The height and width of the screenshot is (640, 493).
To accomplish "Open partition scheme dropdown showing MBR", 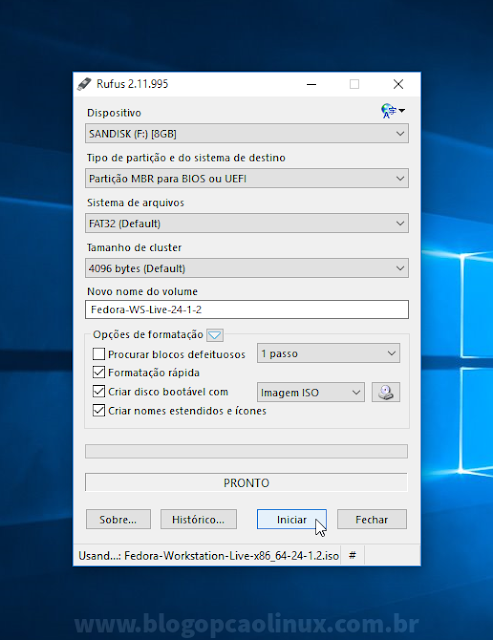I will pos(246,178).
